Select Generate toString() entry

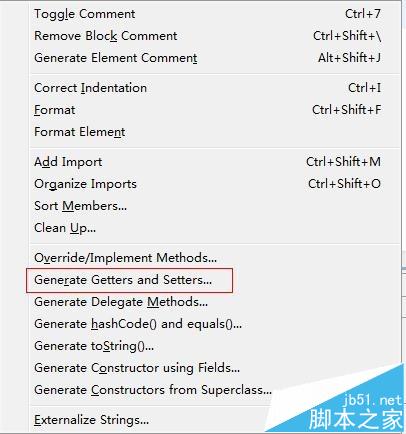215,346
